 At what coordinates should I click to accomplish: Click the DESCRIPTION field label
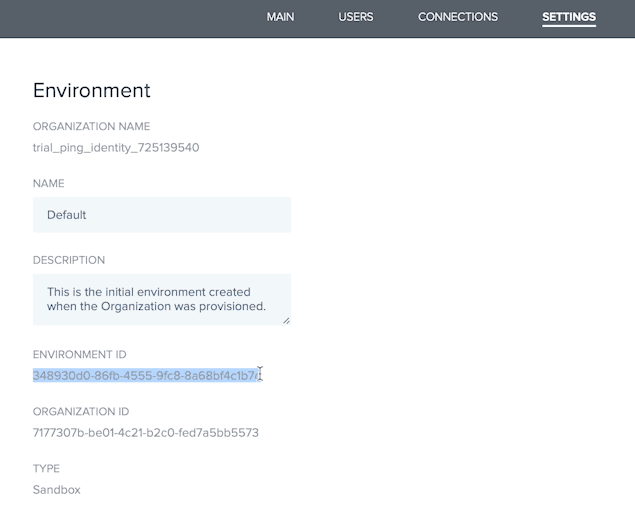click(x=69, y=260)
